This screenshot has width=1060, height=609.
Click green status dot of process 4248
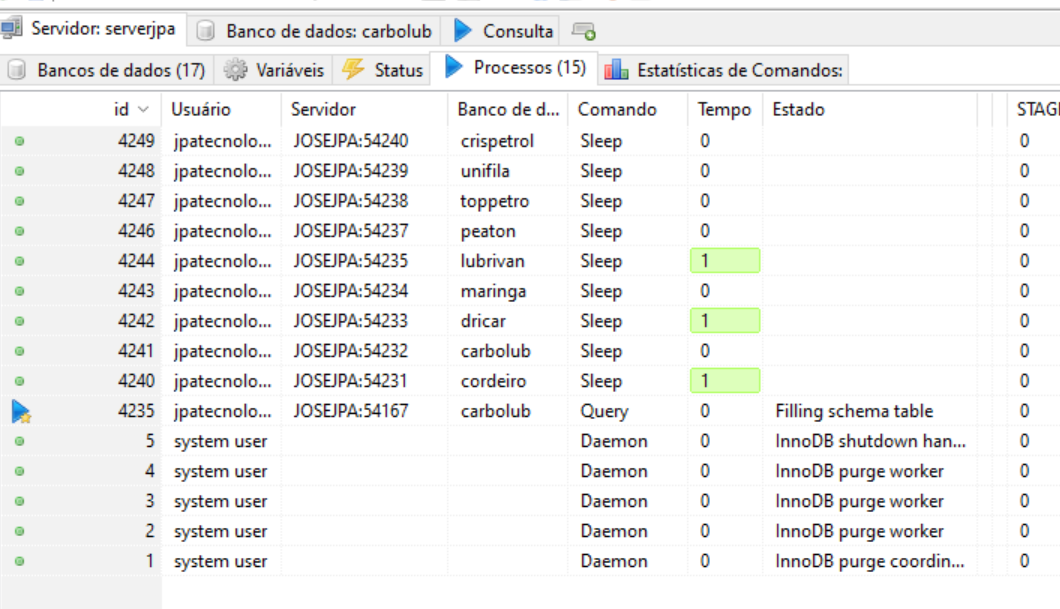(x=20, y=171)
